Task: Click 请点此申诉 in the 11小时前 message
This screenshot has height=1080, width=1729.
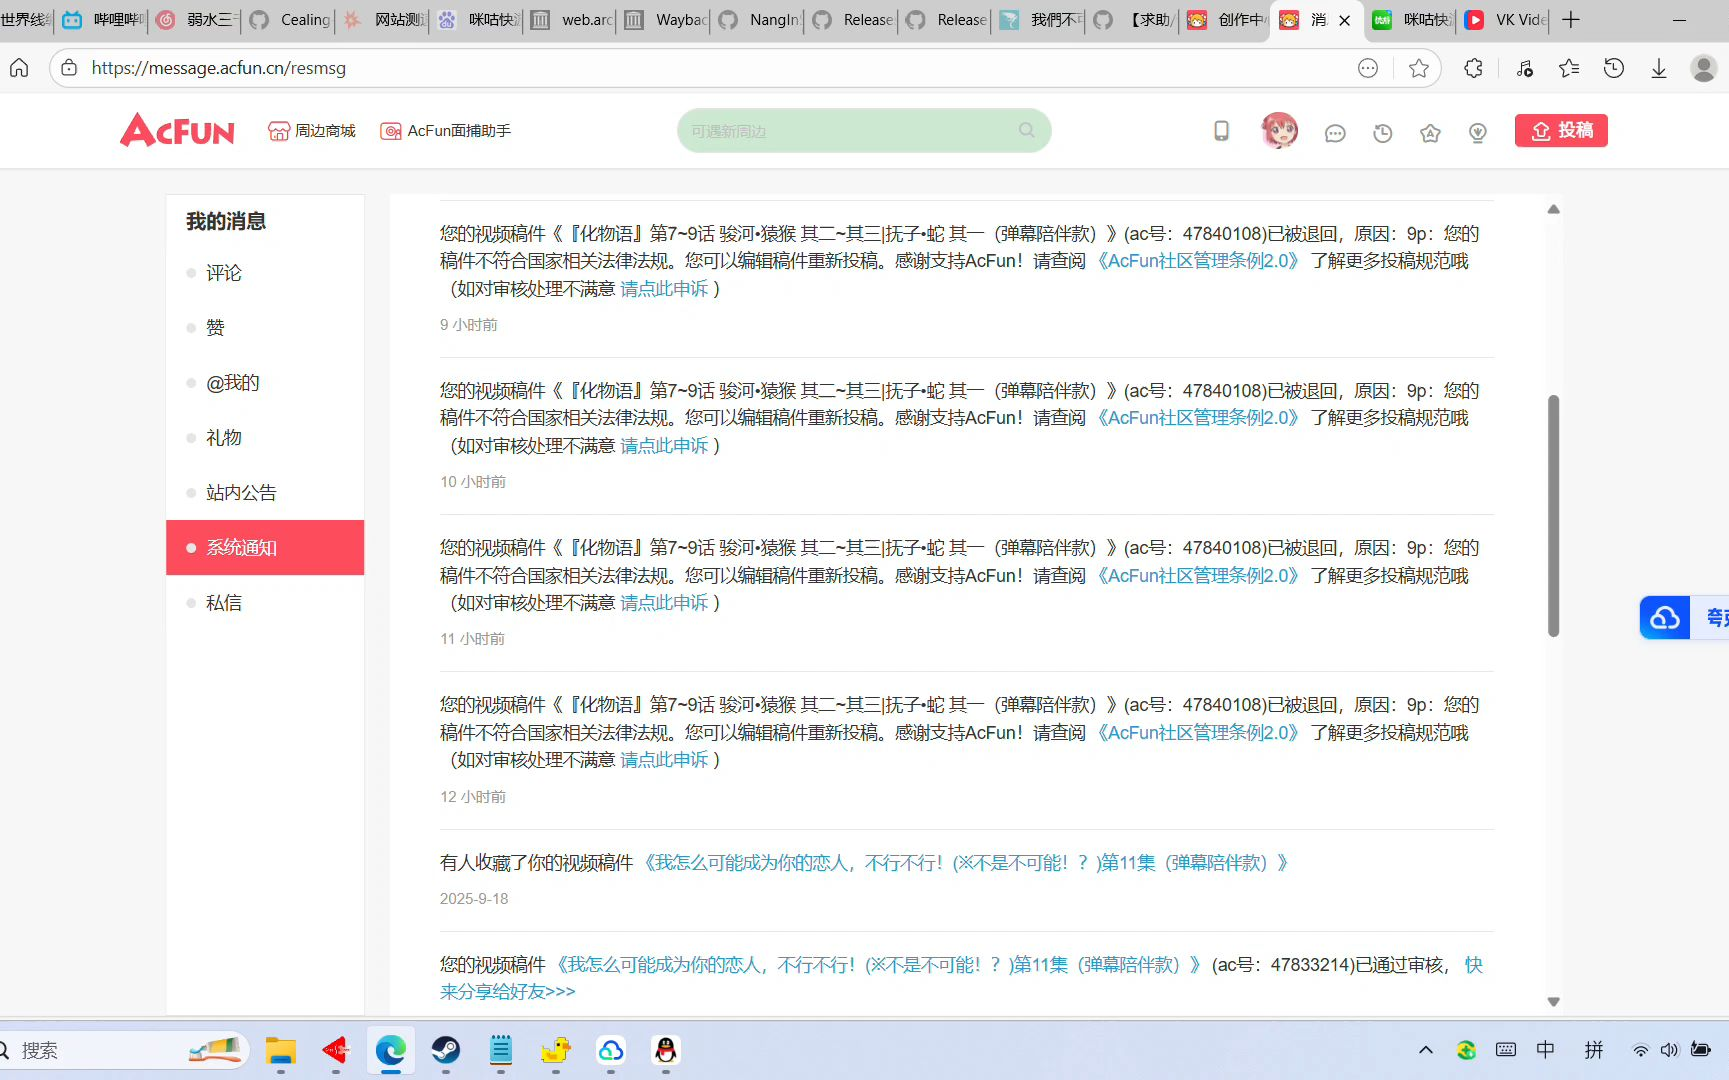Action: tap(664, 603)
